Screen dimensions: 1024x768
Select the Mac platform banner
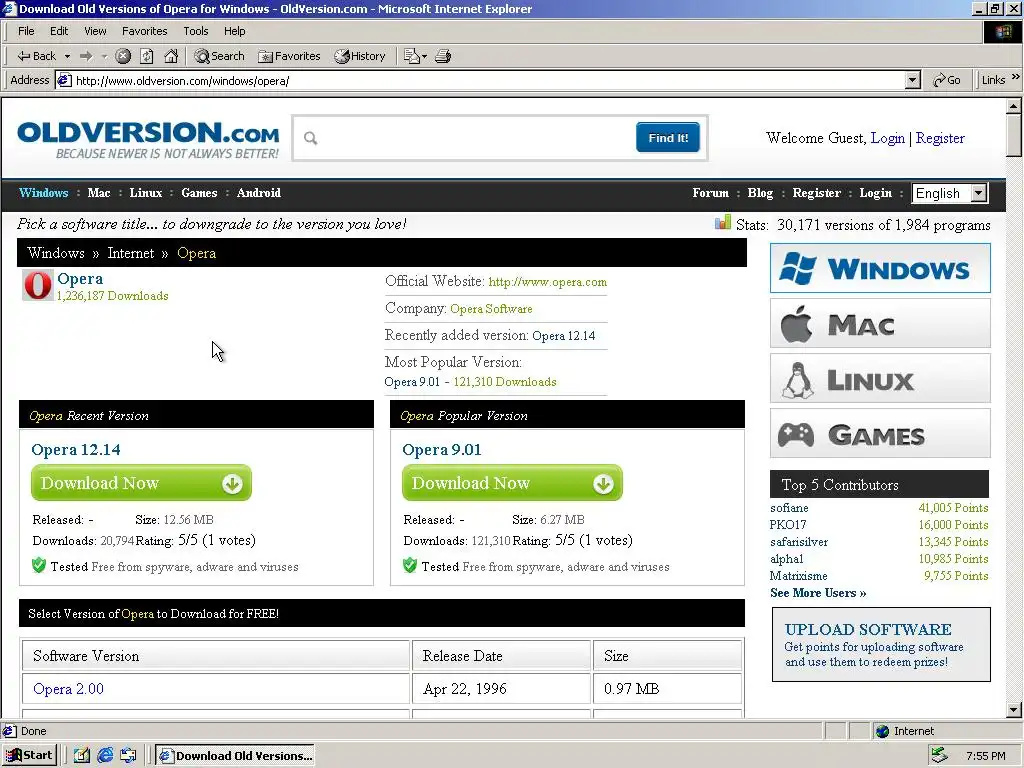pyautogui.click(x=880, y=323)
